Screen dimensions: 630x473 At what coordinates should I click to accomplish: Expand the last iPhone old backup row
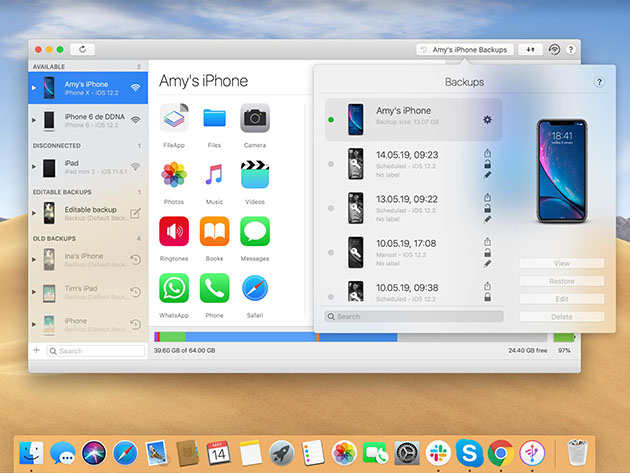tap(34, 324)
